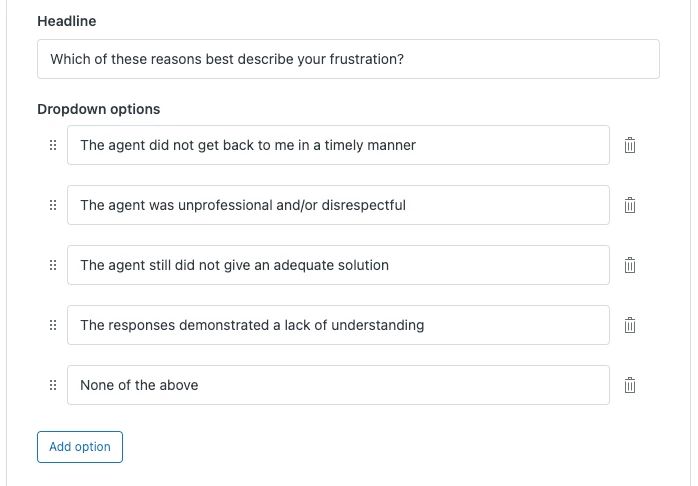Click the Add option button
698x486 pixels.
coord(80,447)
